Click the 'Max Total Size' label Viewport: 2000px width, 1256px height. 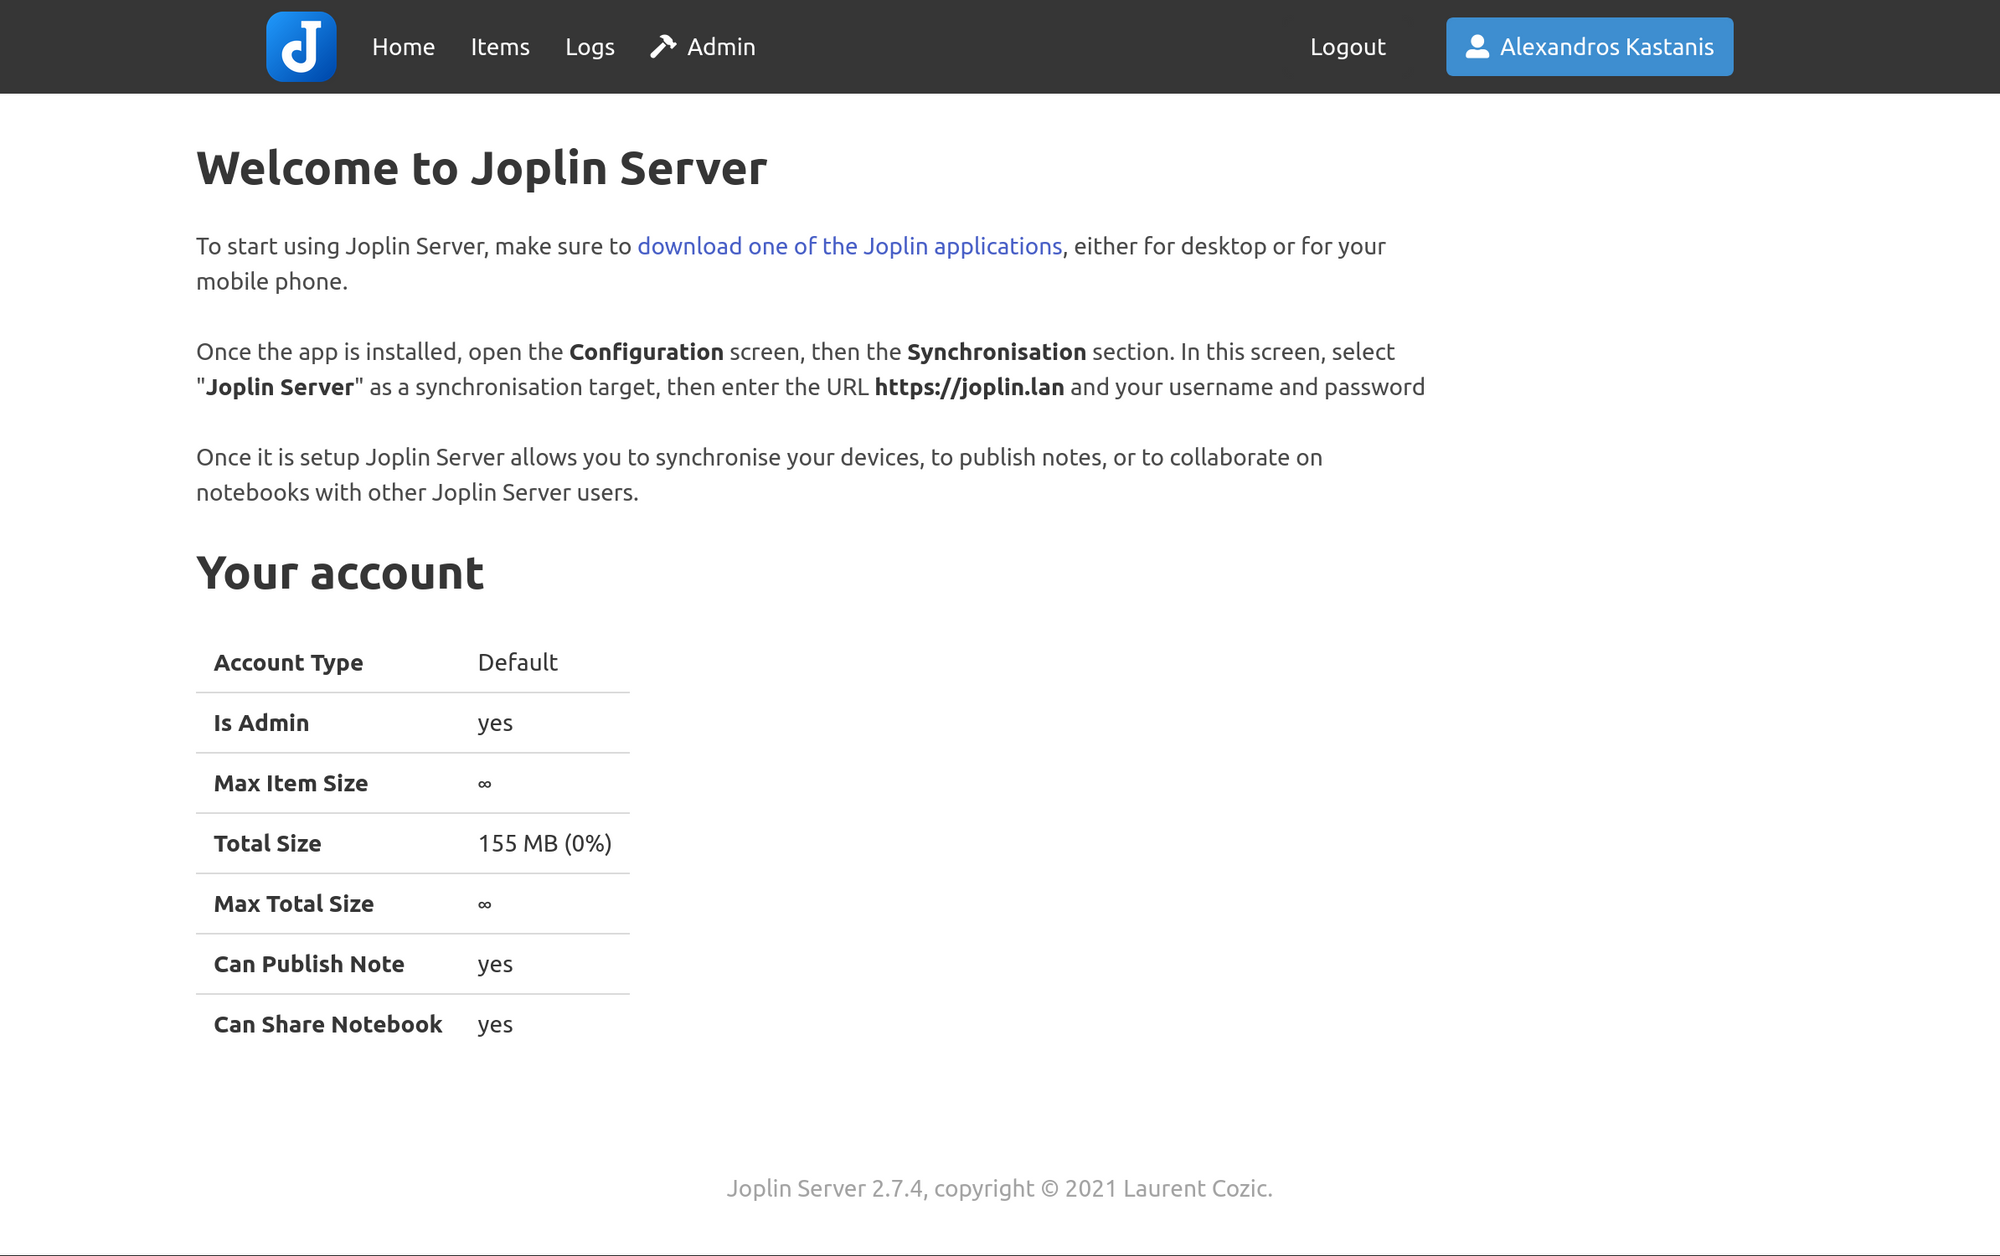pos(294,904)
